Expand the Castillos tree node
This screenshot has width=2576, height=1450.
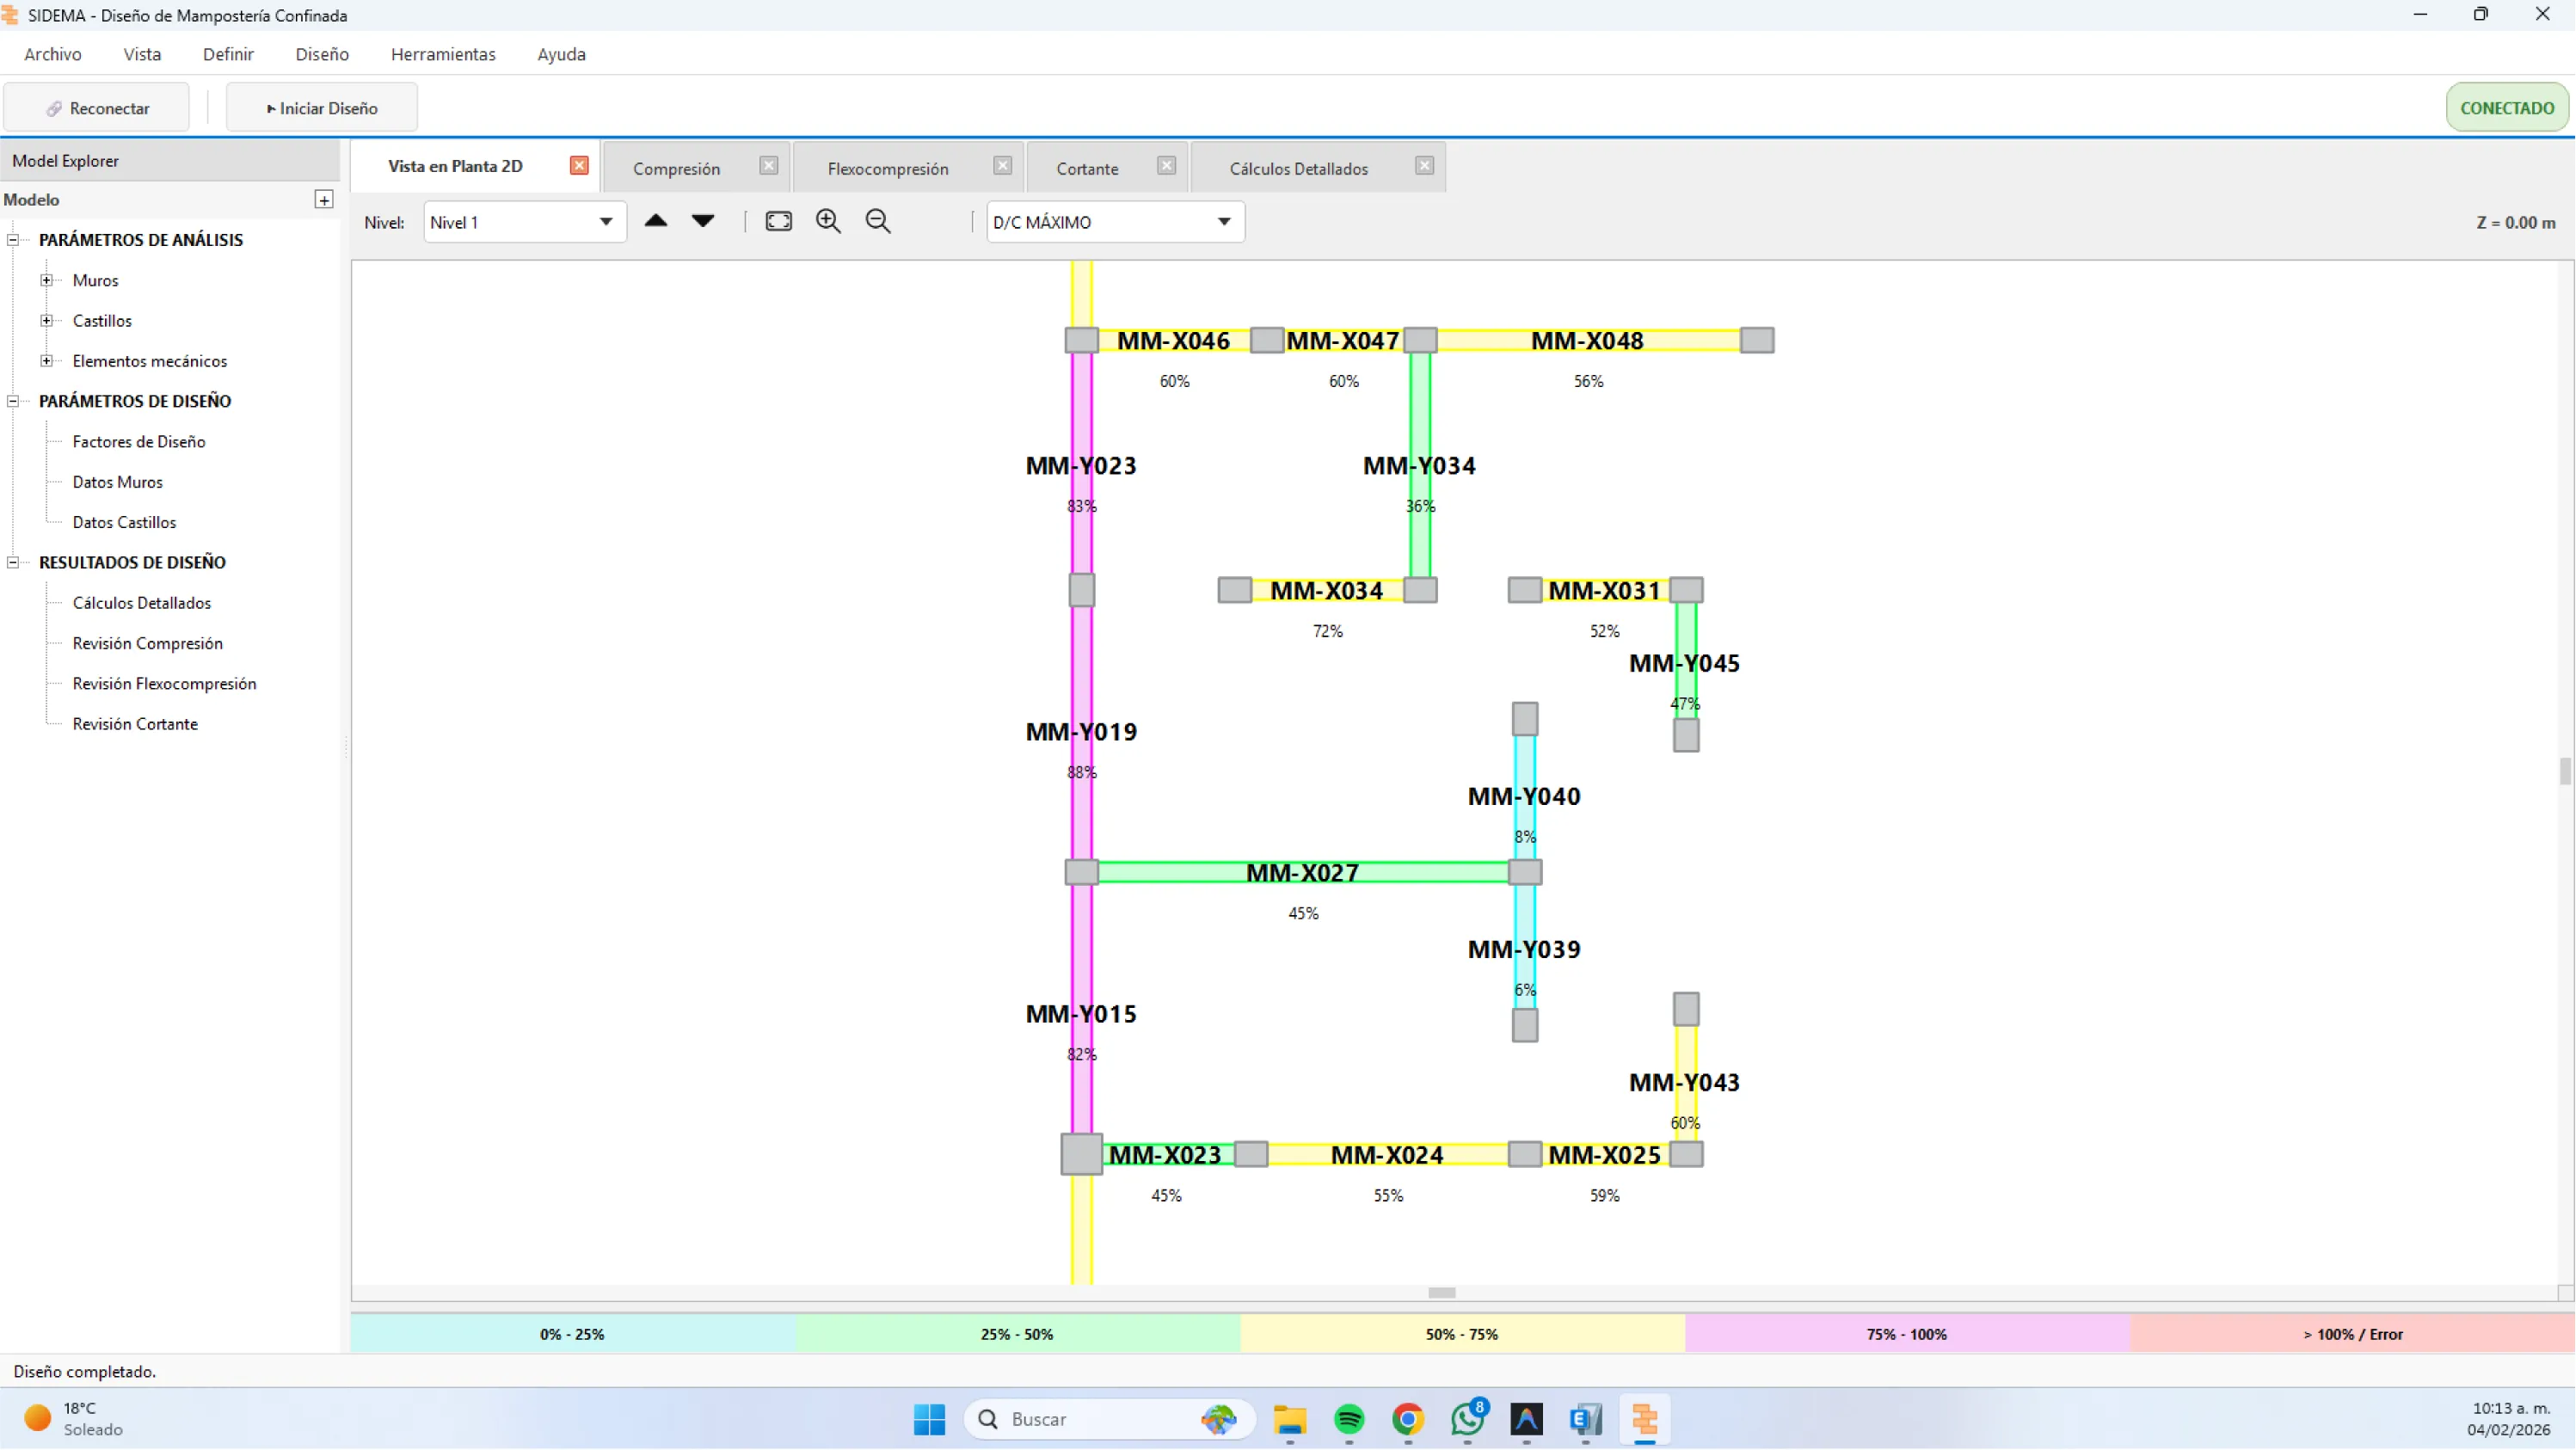(46, 321)
